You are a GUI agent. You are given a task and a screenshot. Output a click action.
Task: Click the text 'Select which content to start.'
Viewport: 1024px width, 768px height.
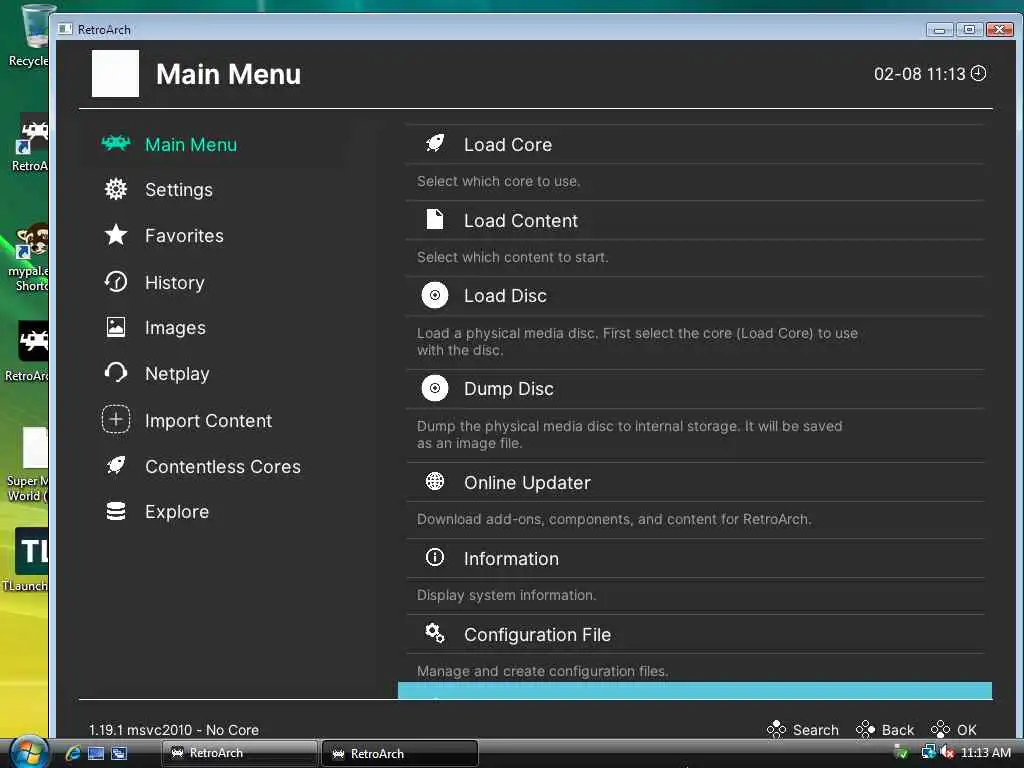[512, 257]
